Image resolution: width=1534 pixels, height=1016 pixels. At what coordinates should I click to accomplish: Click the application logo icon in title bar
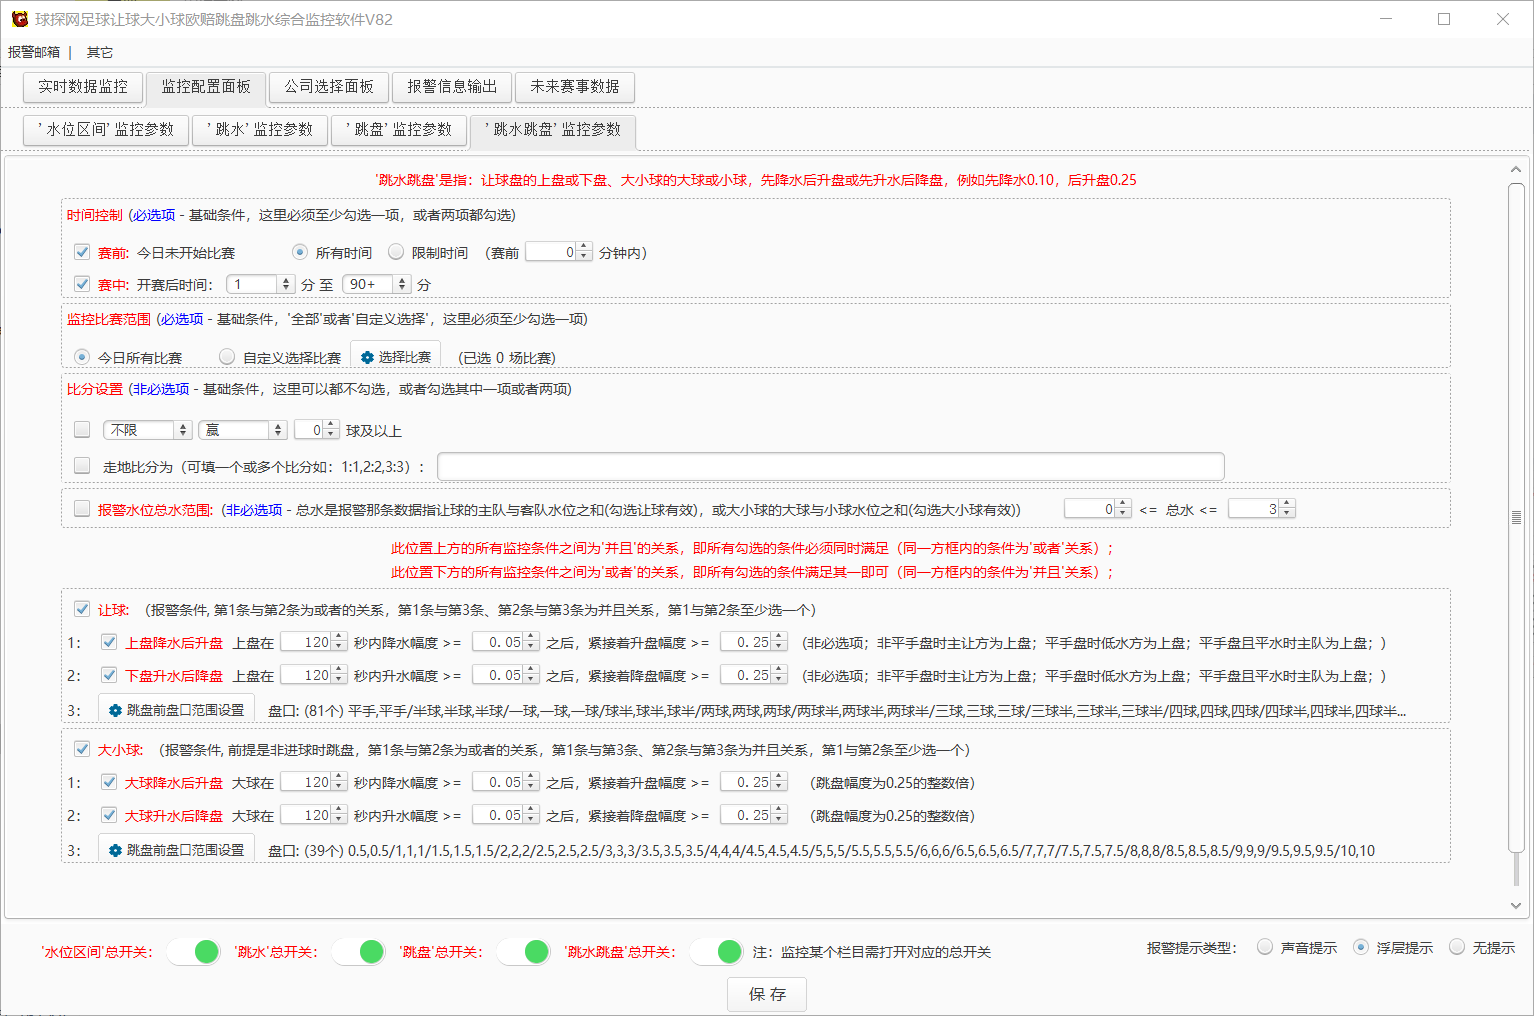(x=19, y=19)
